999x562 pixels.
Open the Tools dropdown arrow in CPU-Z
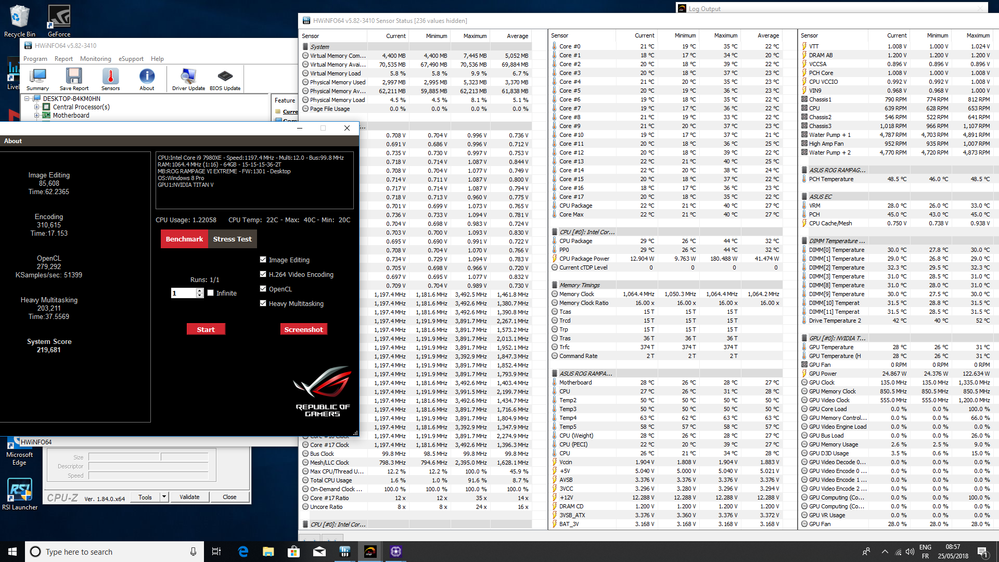pos(164,497)
